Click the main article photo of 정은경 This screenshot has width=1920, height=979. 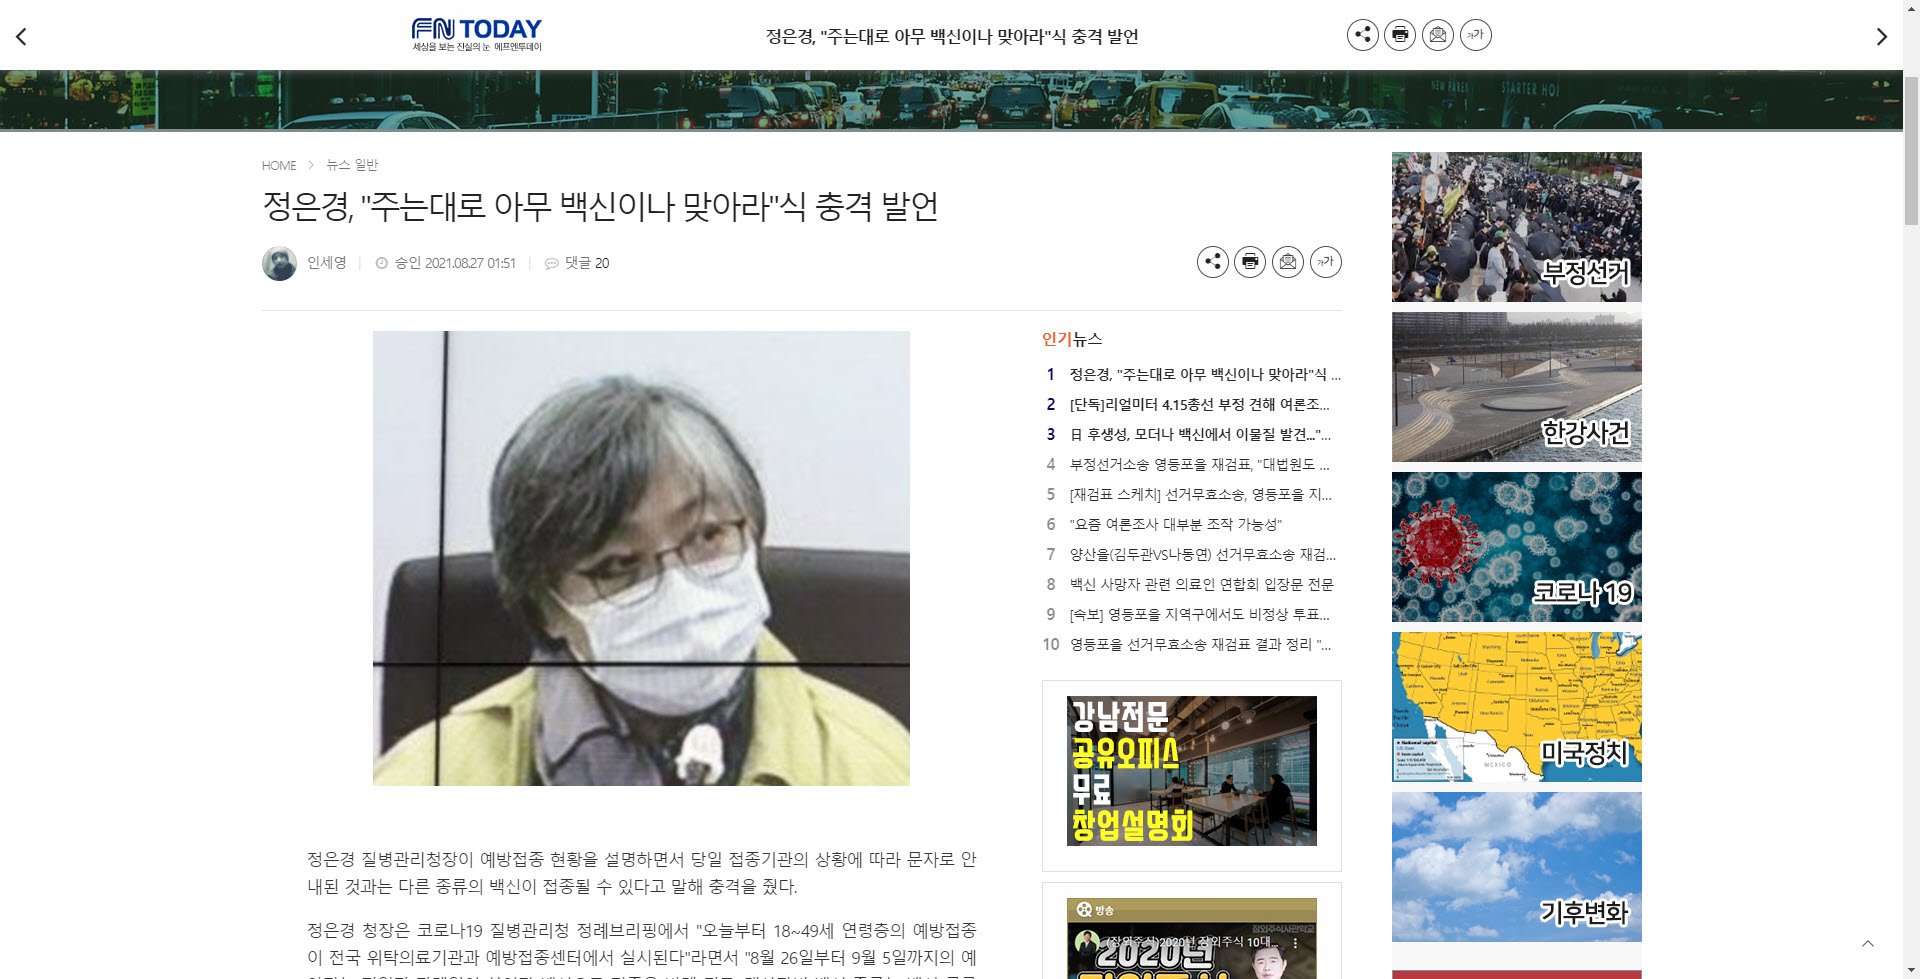[x=641, y=558]
